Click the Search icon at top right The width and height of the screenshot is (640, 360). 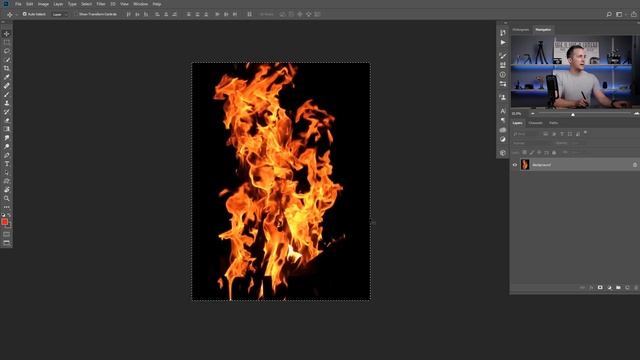click(x=609, y=14)
